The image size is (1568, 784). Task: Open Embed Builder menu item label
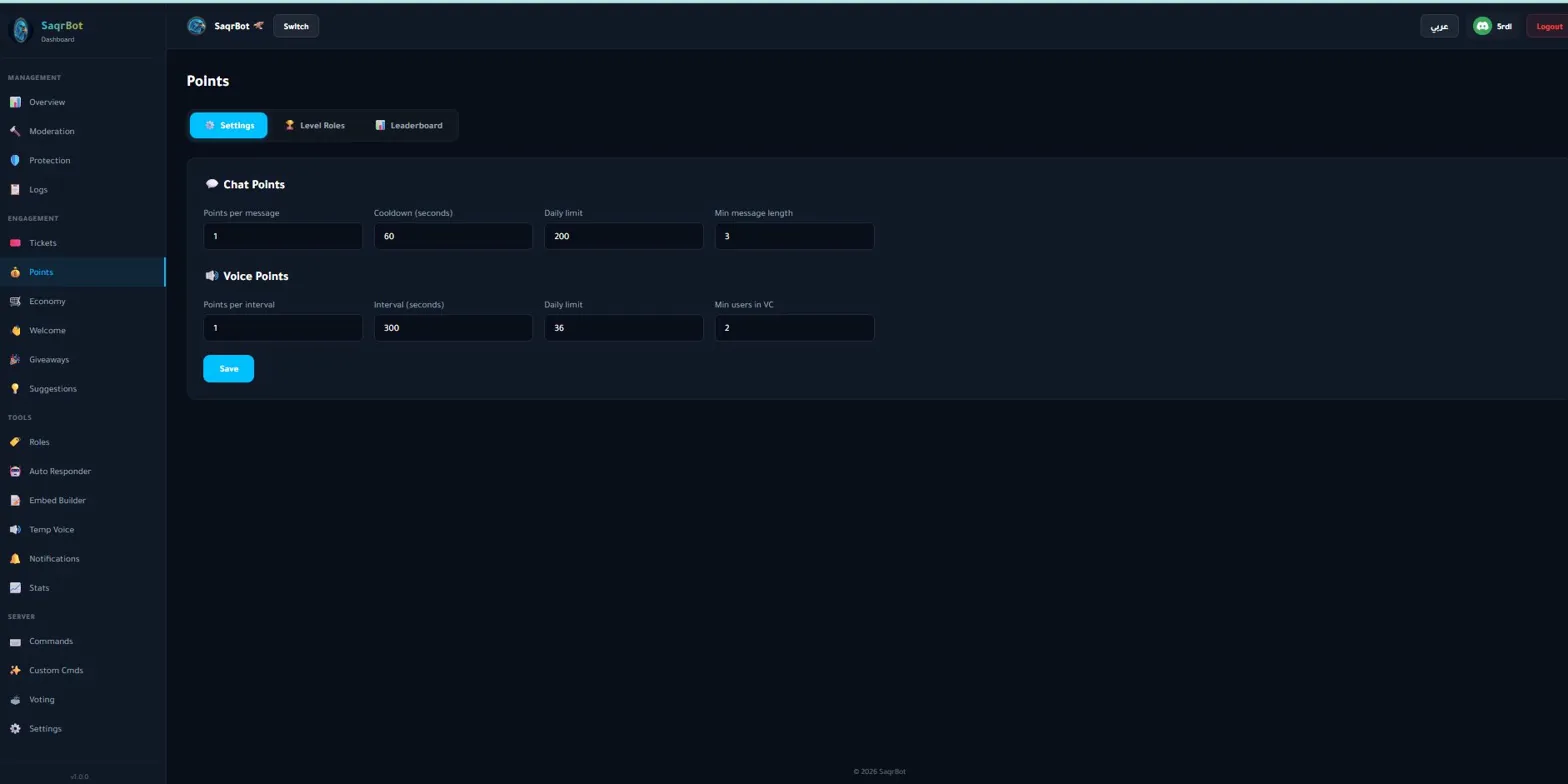click(x=57, y=500)
